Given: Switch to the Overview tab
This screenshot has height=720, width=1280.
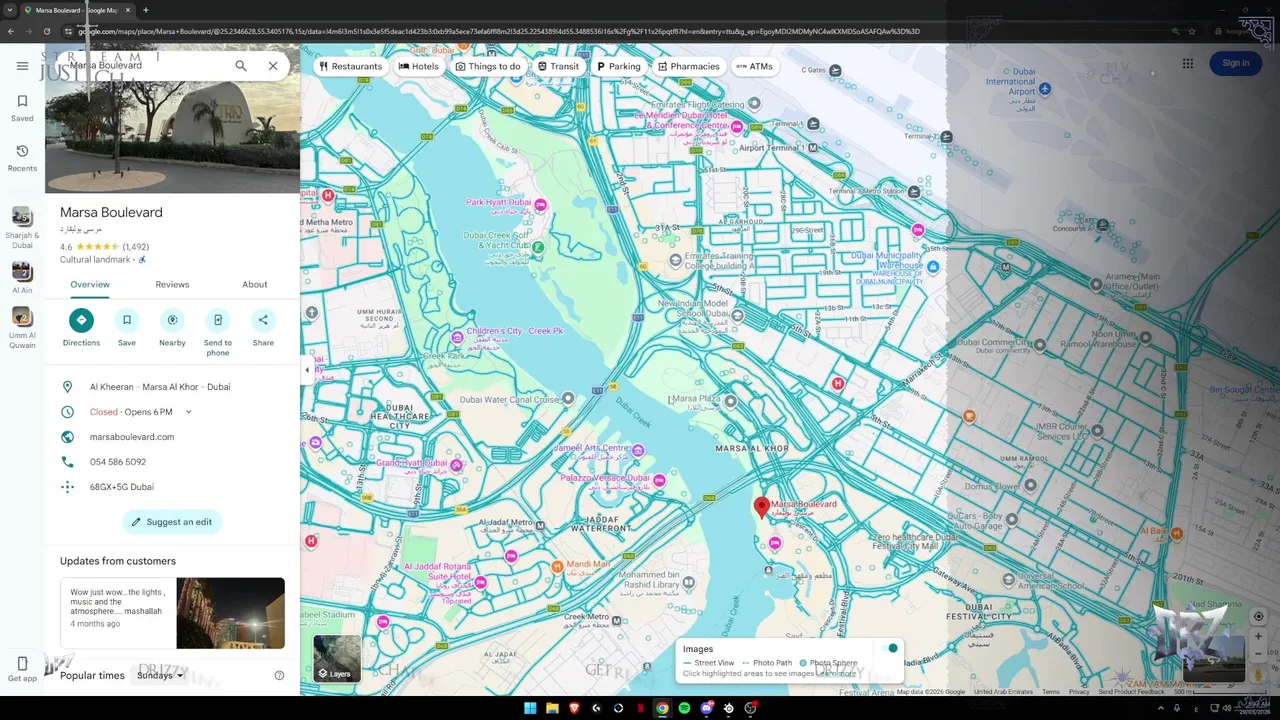Looking at the screenshot, I should tap(90, 284).
